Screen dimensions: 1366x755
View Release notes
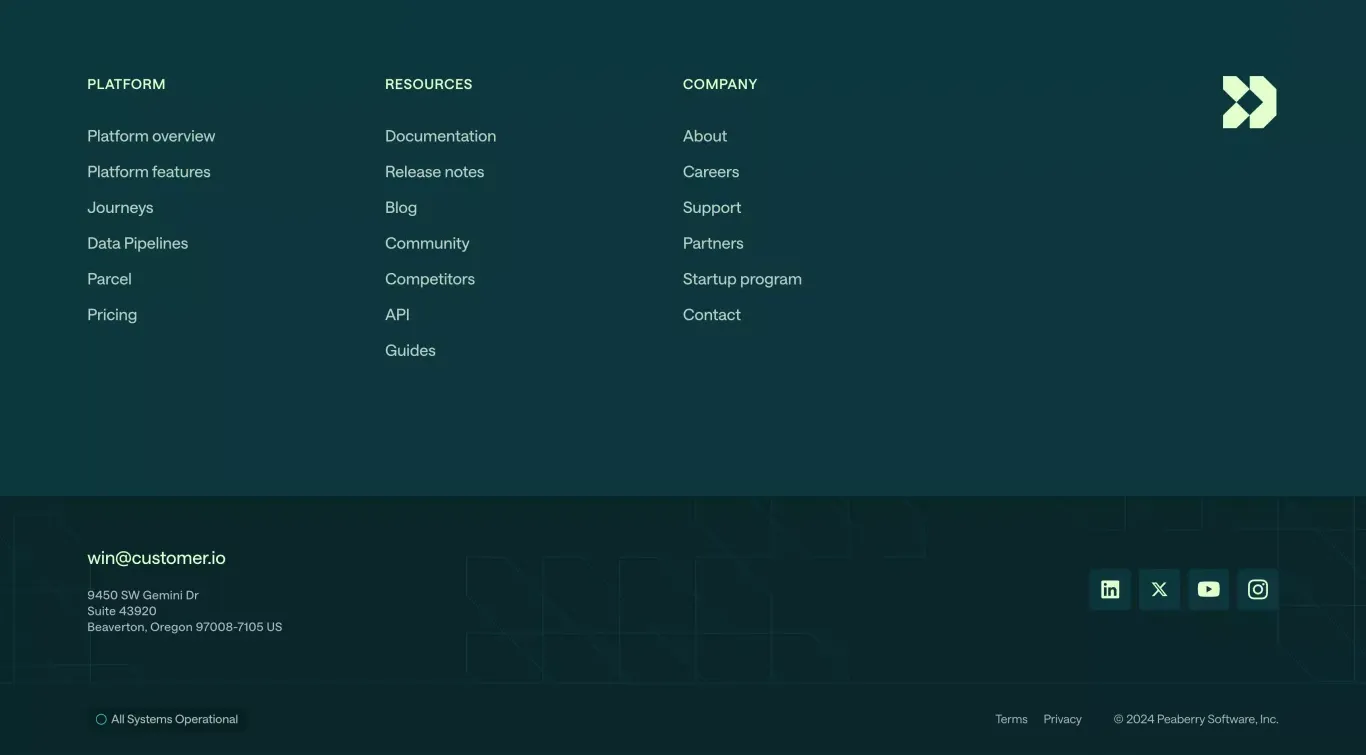coord(434,172)
